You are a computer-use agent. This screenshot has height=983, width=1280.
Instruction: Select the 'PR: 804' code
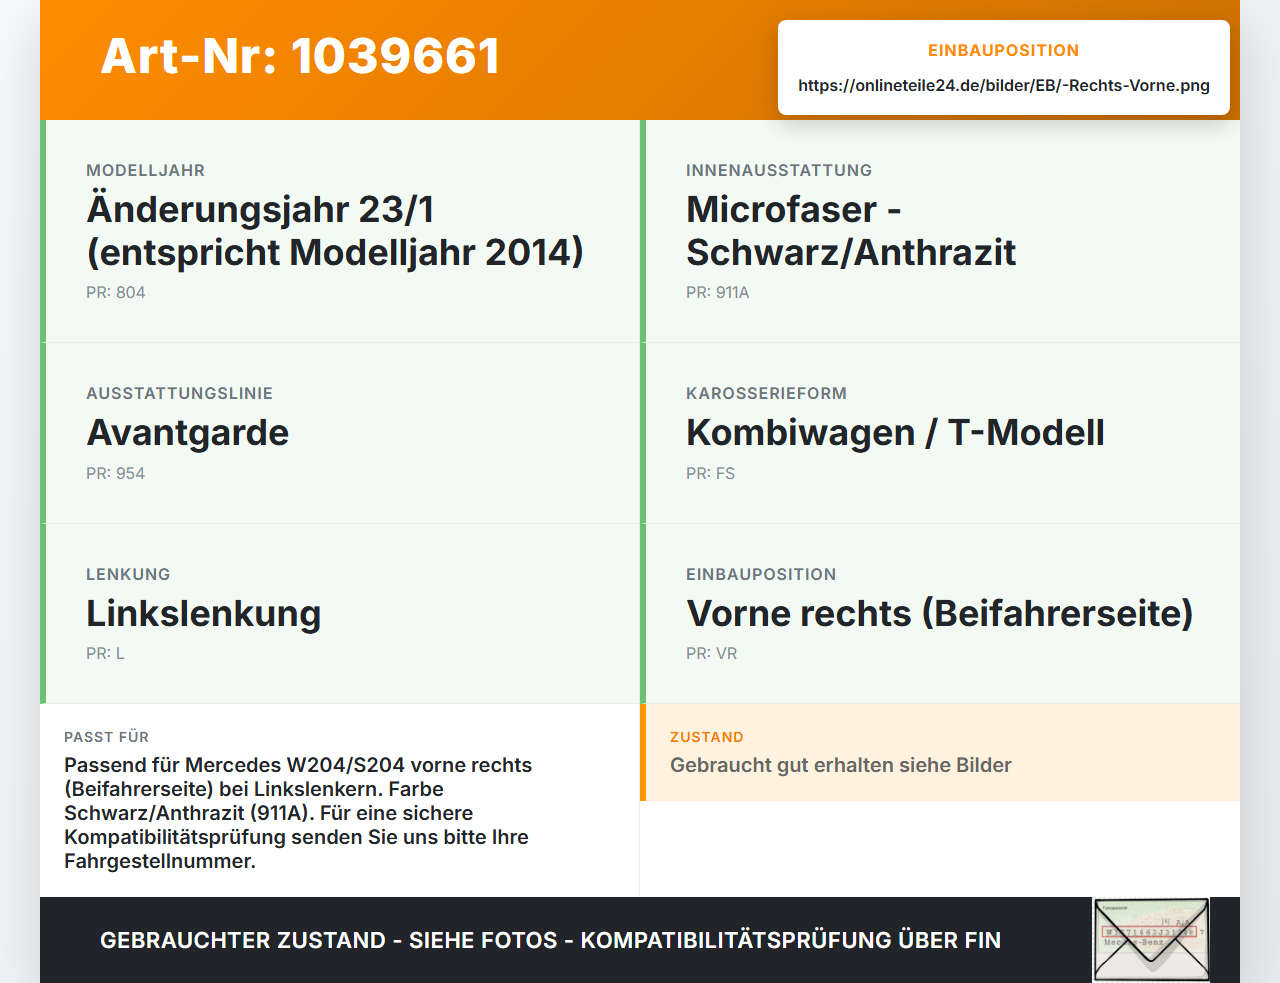pos(116,293)
